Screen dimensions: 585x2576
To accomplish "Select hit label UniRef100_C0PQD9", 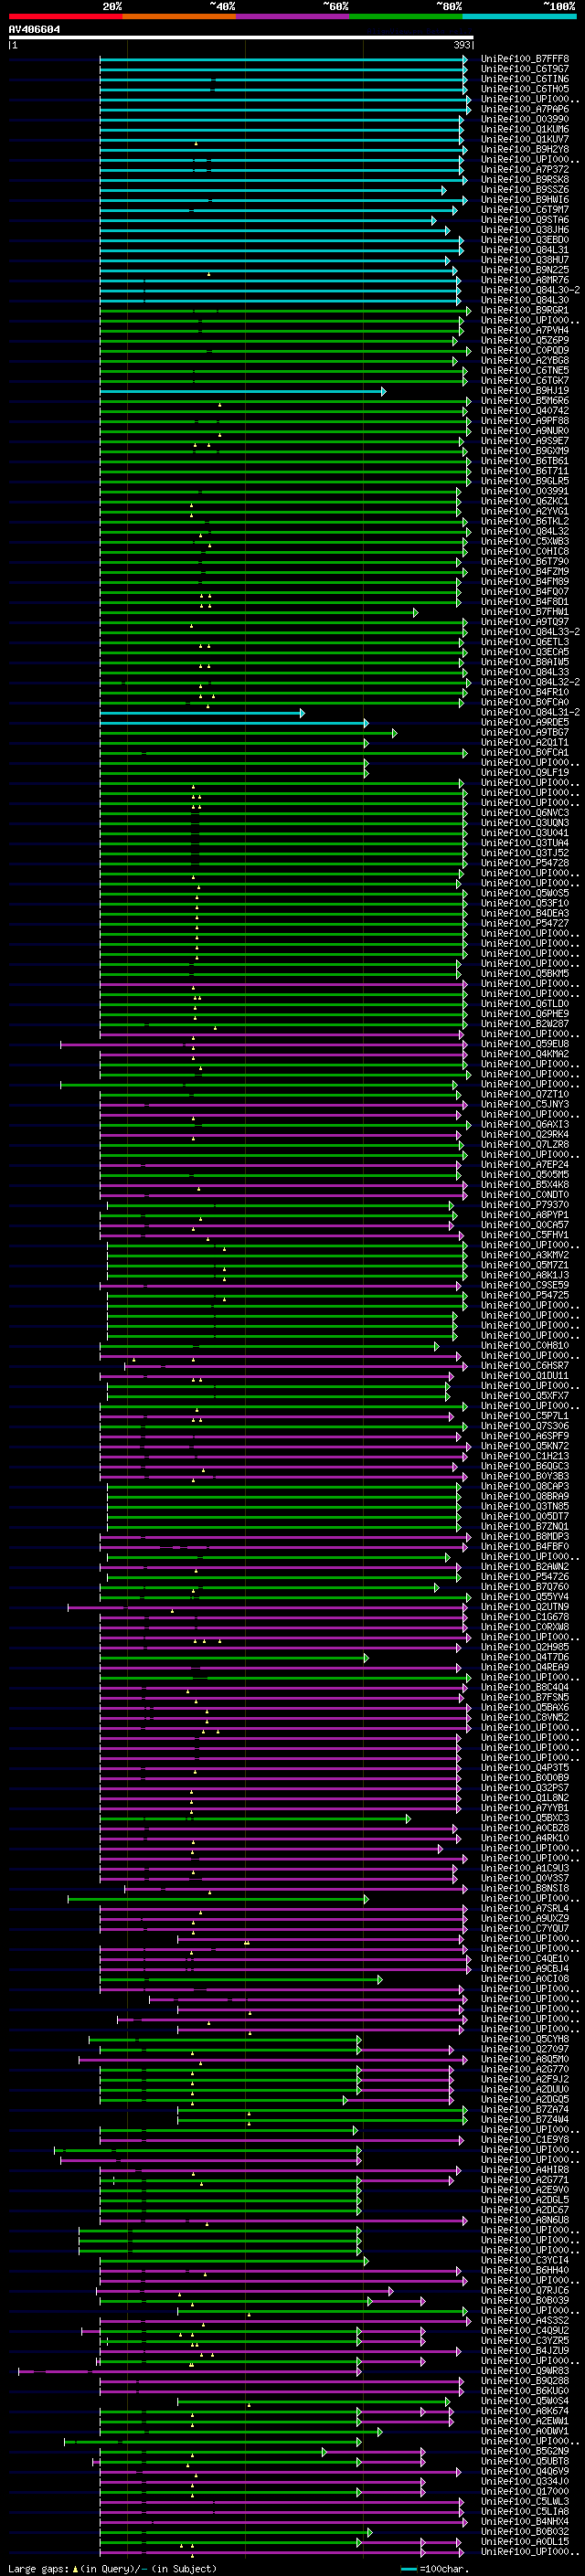I will coord(525,350).
